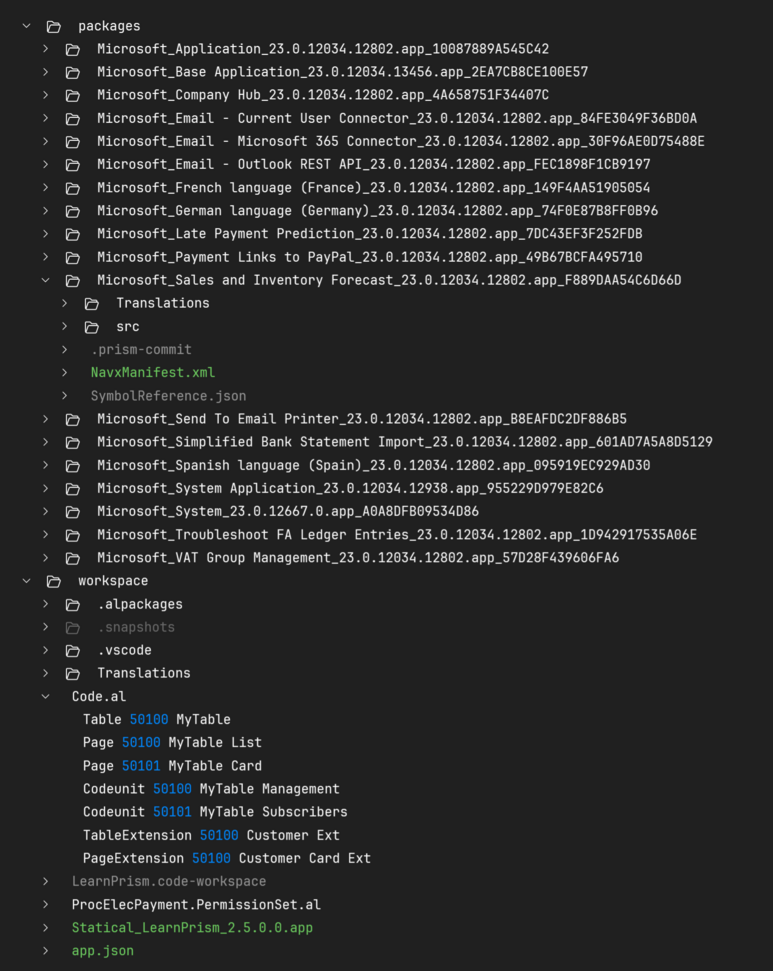Click folder icon of Payment Links to PayPal
773x971 pixels.
click(73, 258)
